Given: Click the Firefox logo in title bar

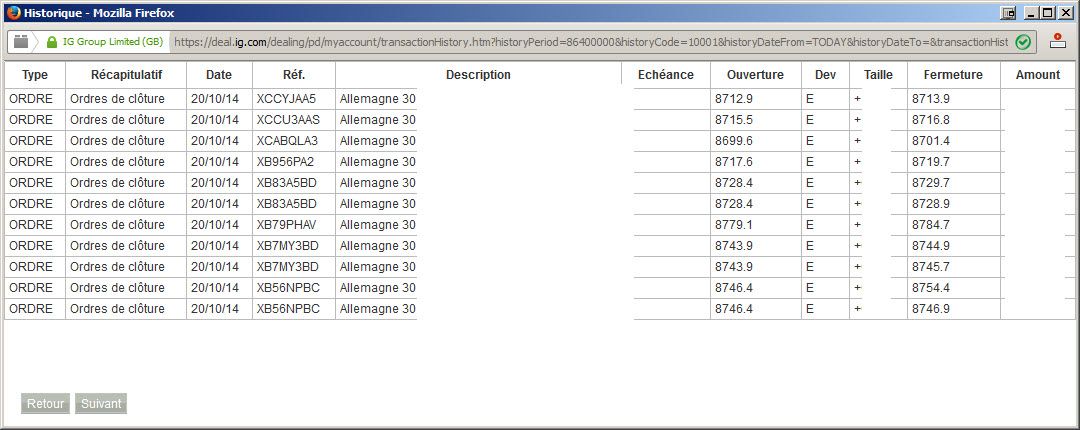Looking at the screenshot, I should (12, 13).
